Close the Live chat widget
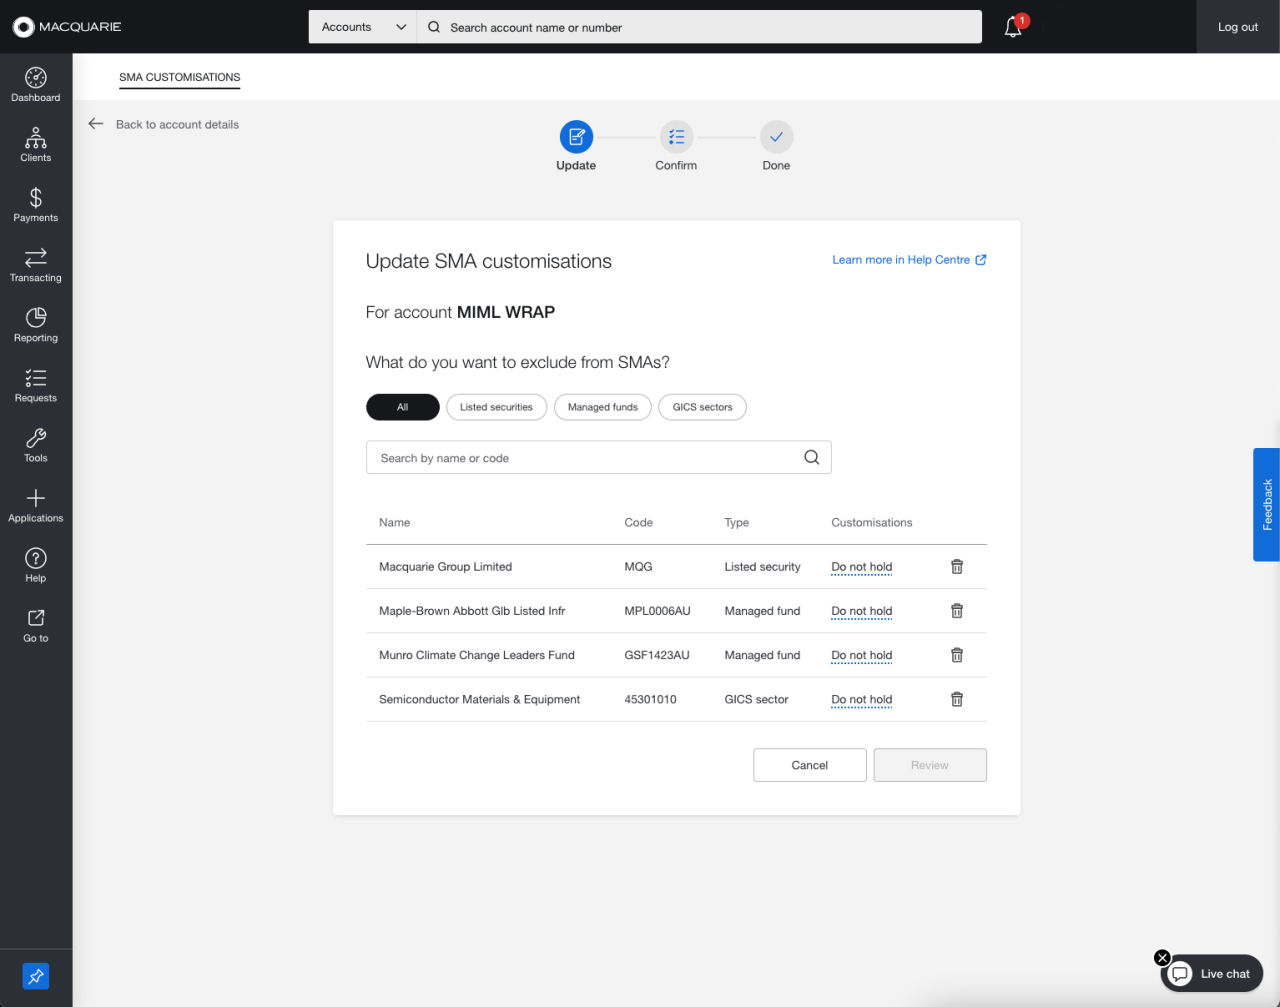 coord(1162,958)
